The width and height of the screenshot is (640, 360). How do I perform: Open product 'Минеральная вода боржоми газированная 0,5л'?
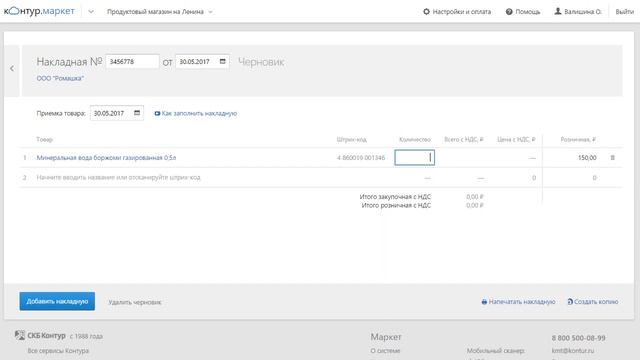click(x=106, y=158)
